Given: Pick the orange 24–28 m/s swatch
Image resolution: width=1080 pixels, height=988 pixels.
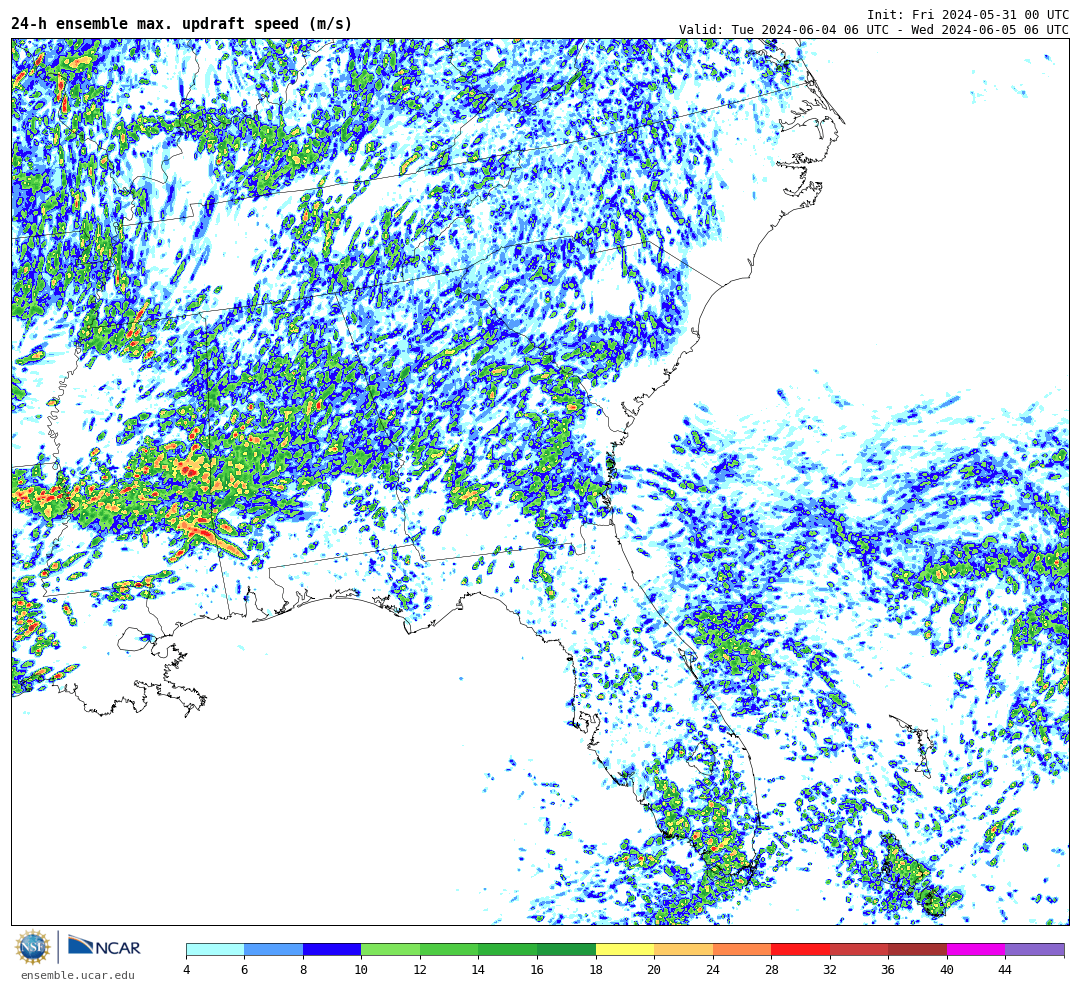Looking at the screenshot, I should 742,949.
